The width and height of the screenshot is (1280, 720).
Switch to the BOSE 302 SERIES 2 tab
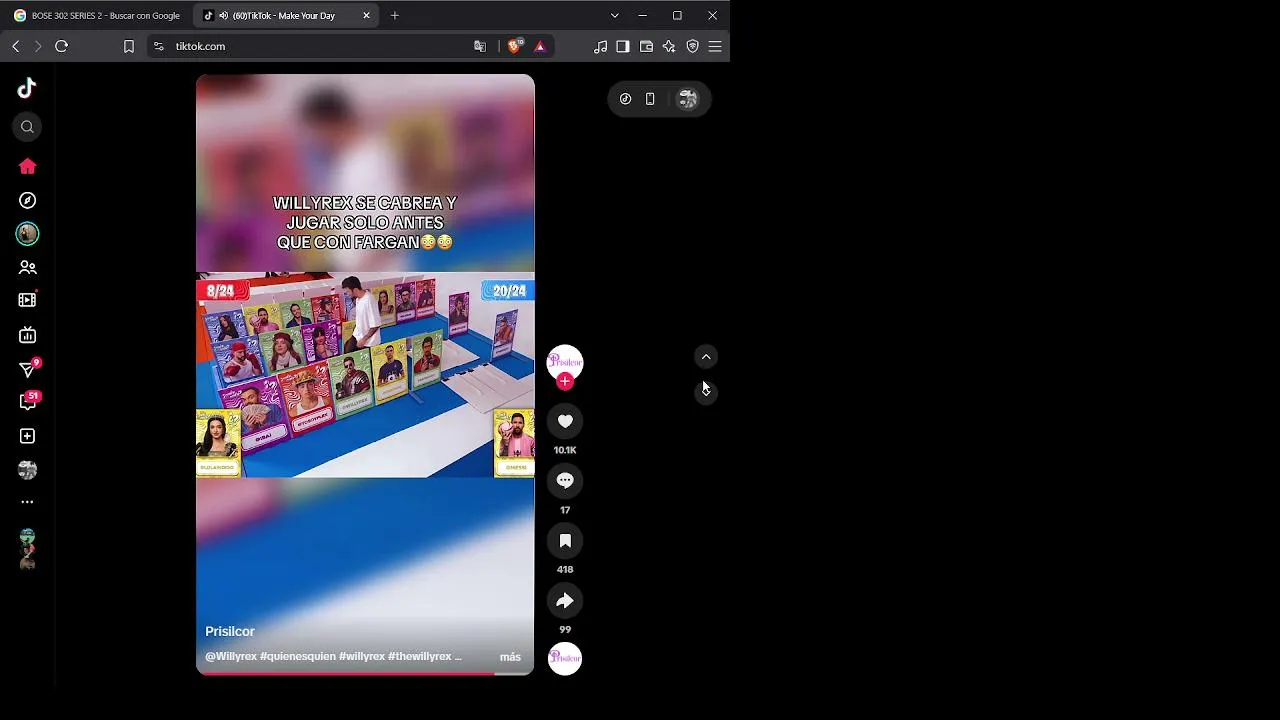97,16
